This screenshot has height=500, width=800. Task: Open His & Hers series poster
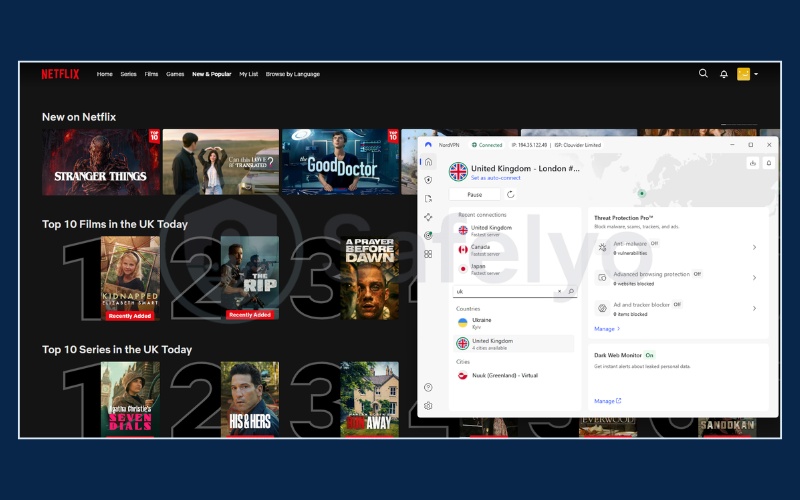pos(250,399)
